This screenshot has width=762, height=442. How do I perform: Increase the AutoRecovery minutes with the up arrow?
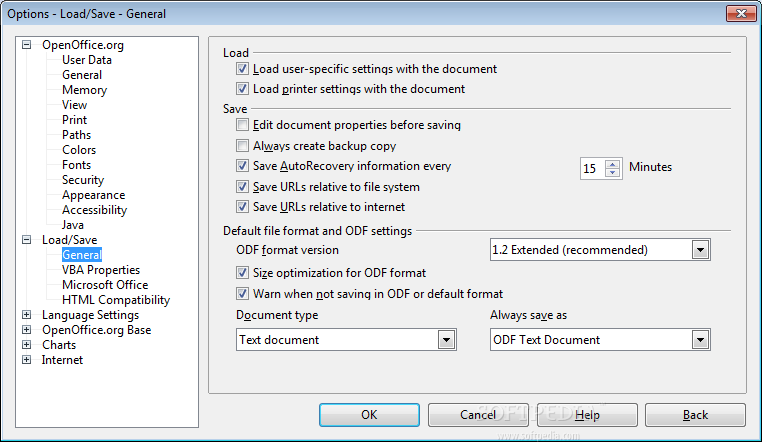(613, 164)
